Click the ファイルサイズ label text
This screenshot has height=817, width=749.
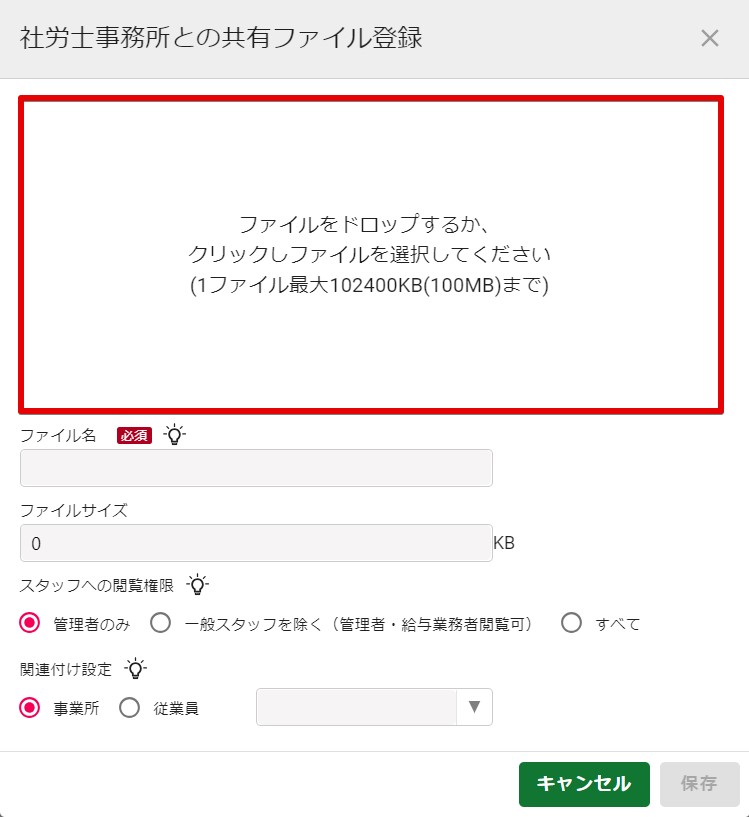click(x=73, y=510)
